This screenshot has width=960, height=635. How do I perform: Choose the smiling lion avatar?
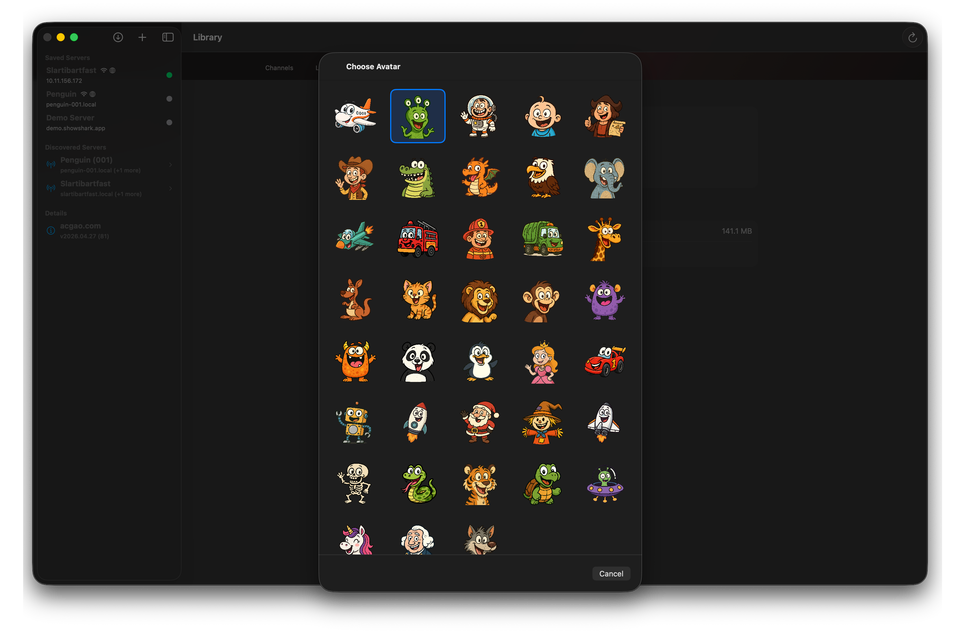pyautogui.click(x=480, y=300)
